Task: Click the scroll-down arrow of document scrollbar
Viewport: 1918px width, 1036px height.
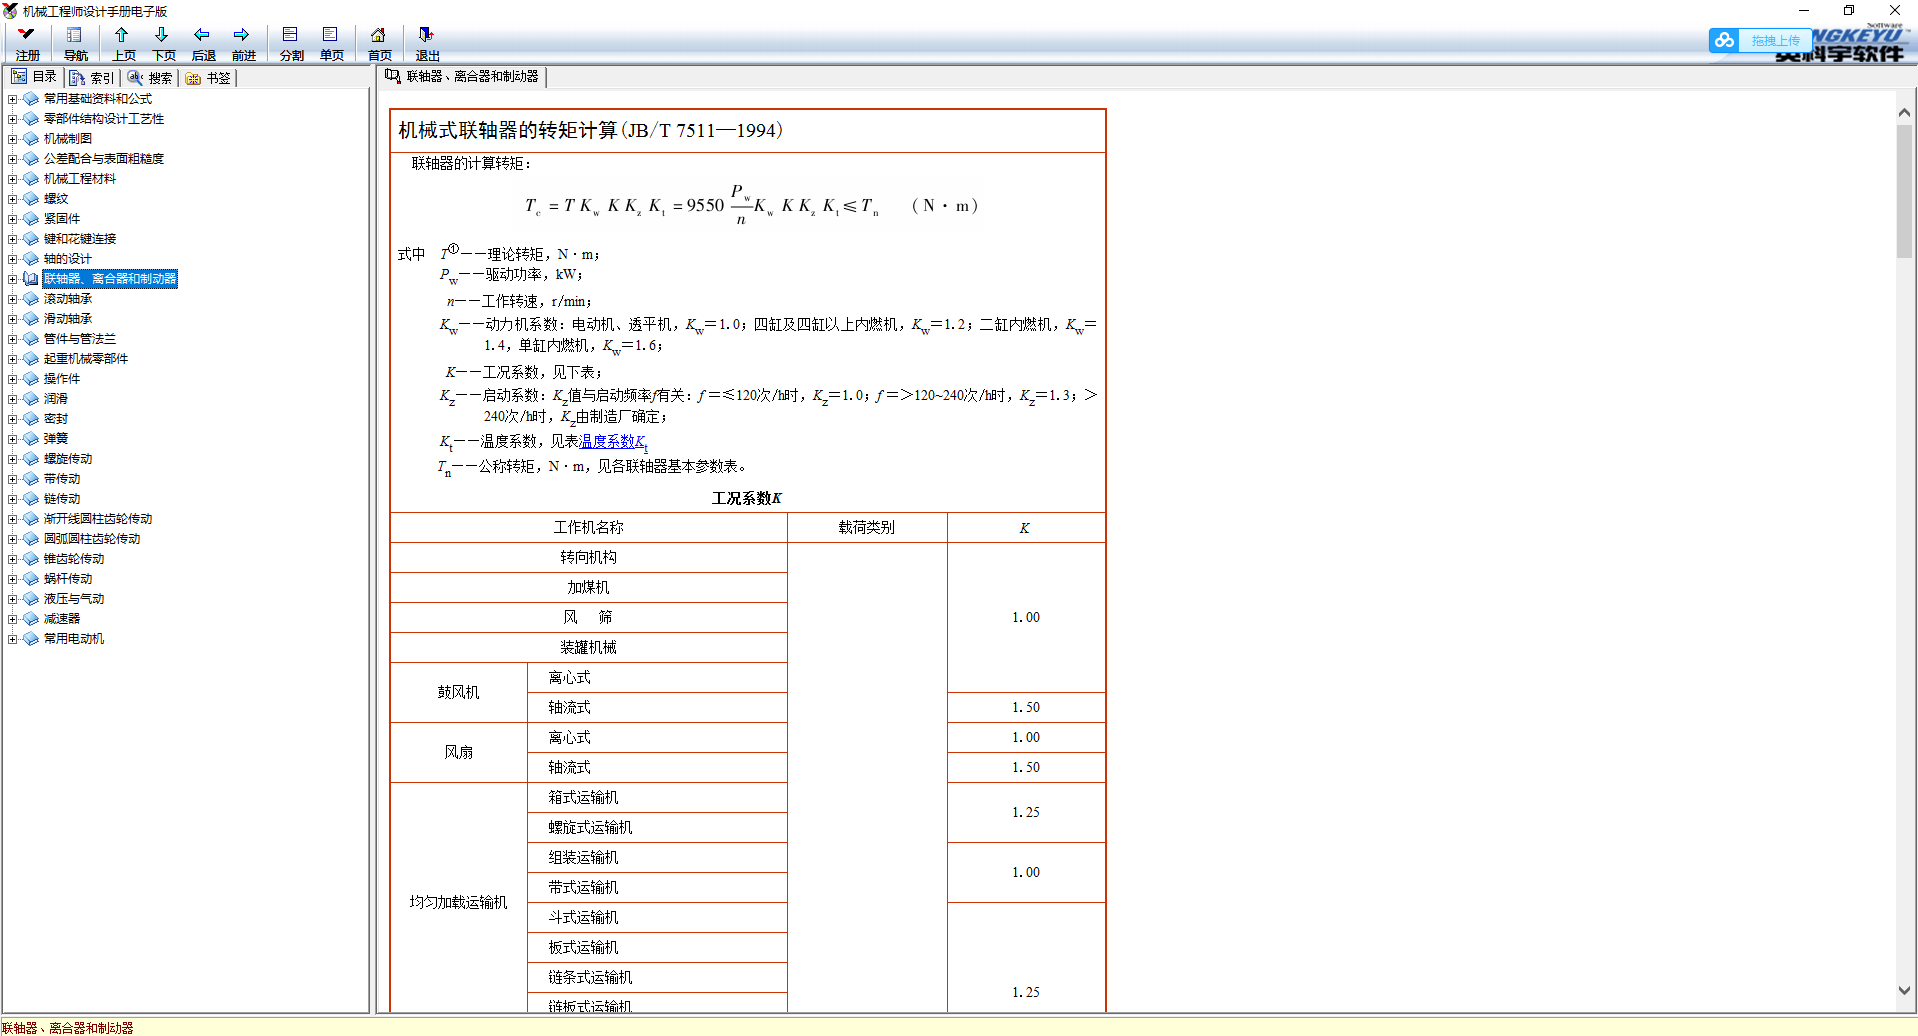Action: (x=1905, y=990)
